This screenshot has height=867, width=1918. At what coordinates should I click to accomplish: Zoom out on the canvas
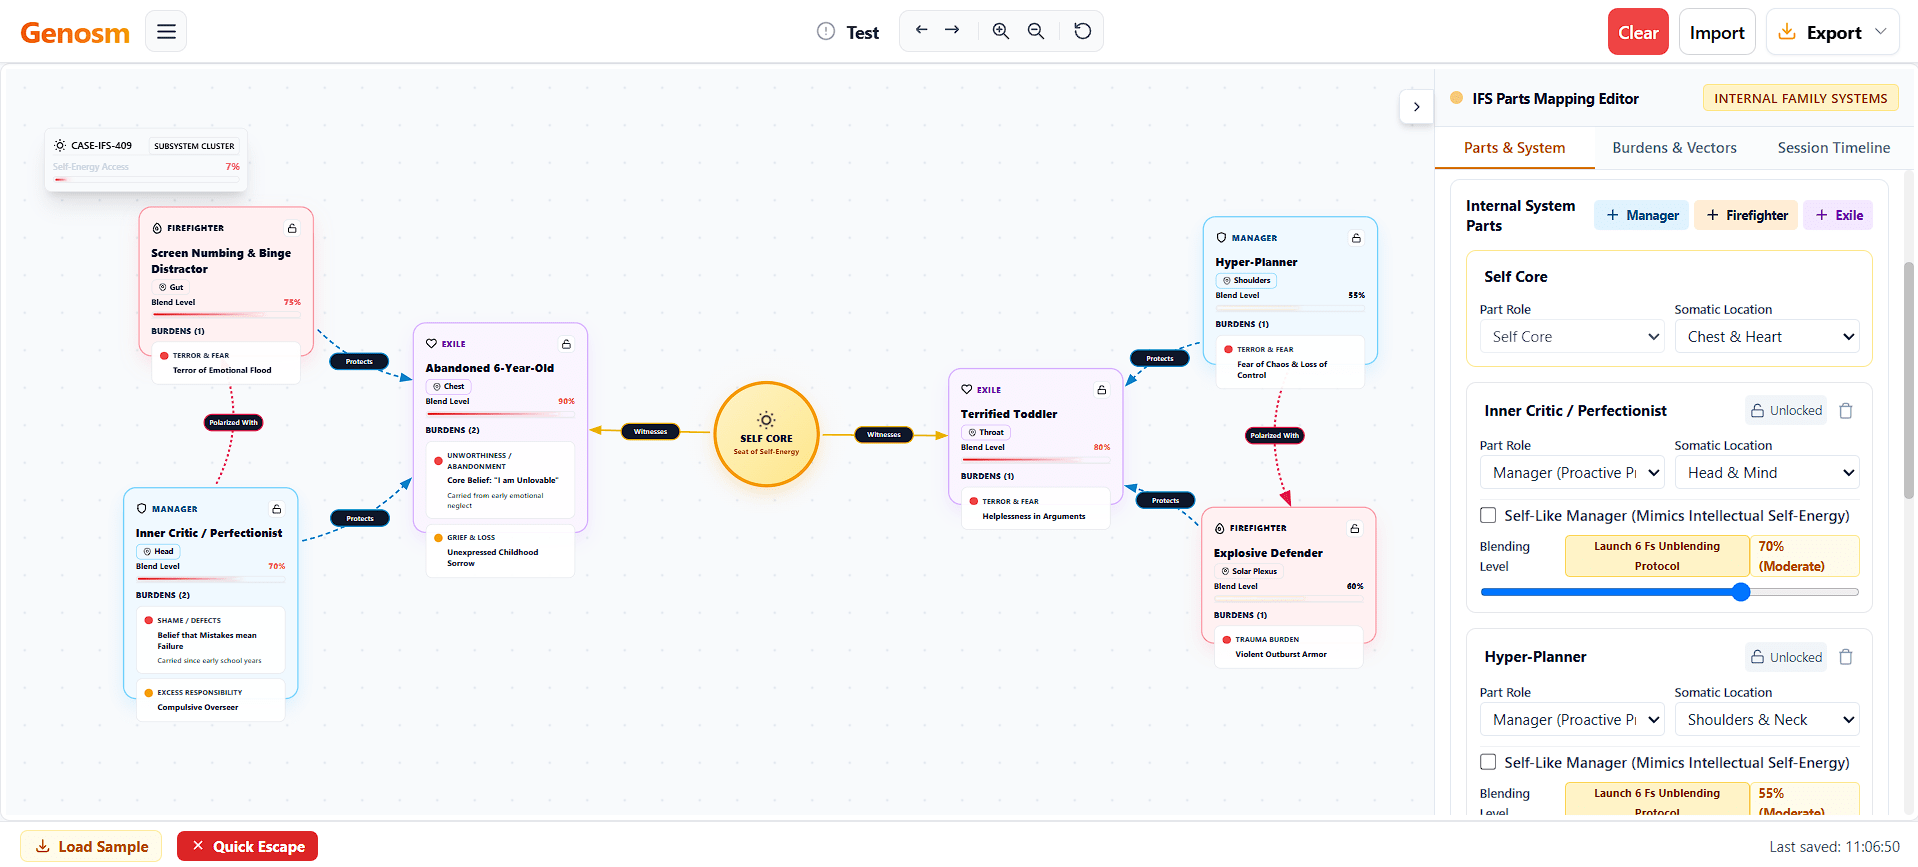tap(1036, 31)
